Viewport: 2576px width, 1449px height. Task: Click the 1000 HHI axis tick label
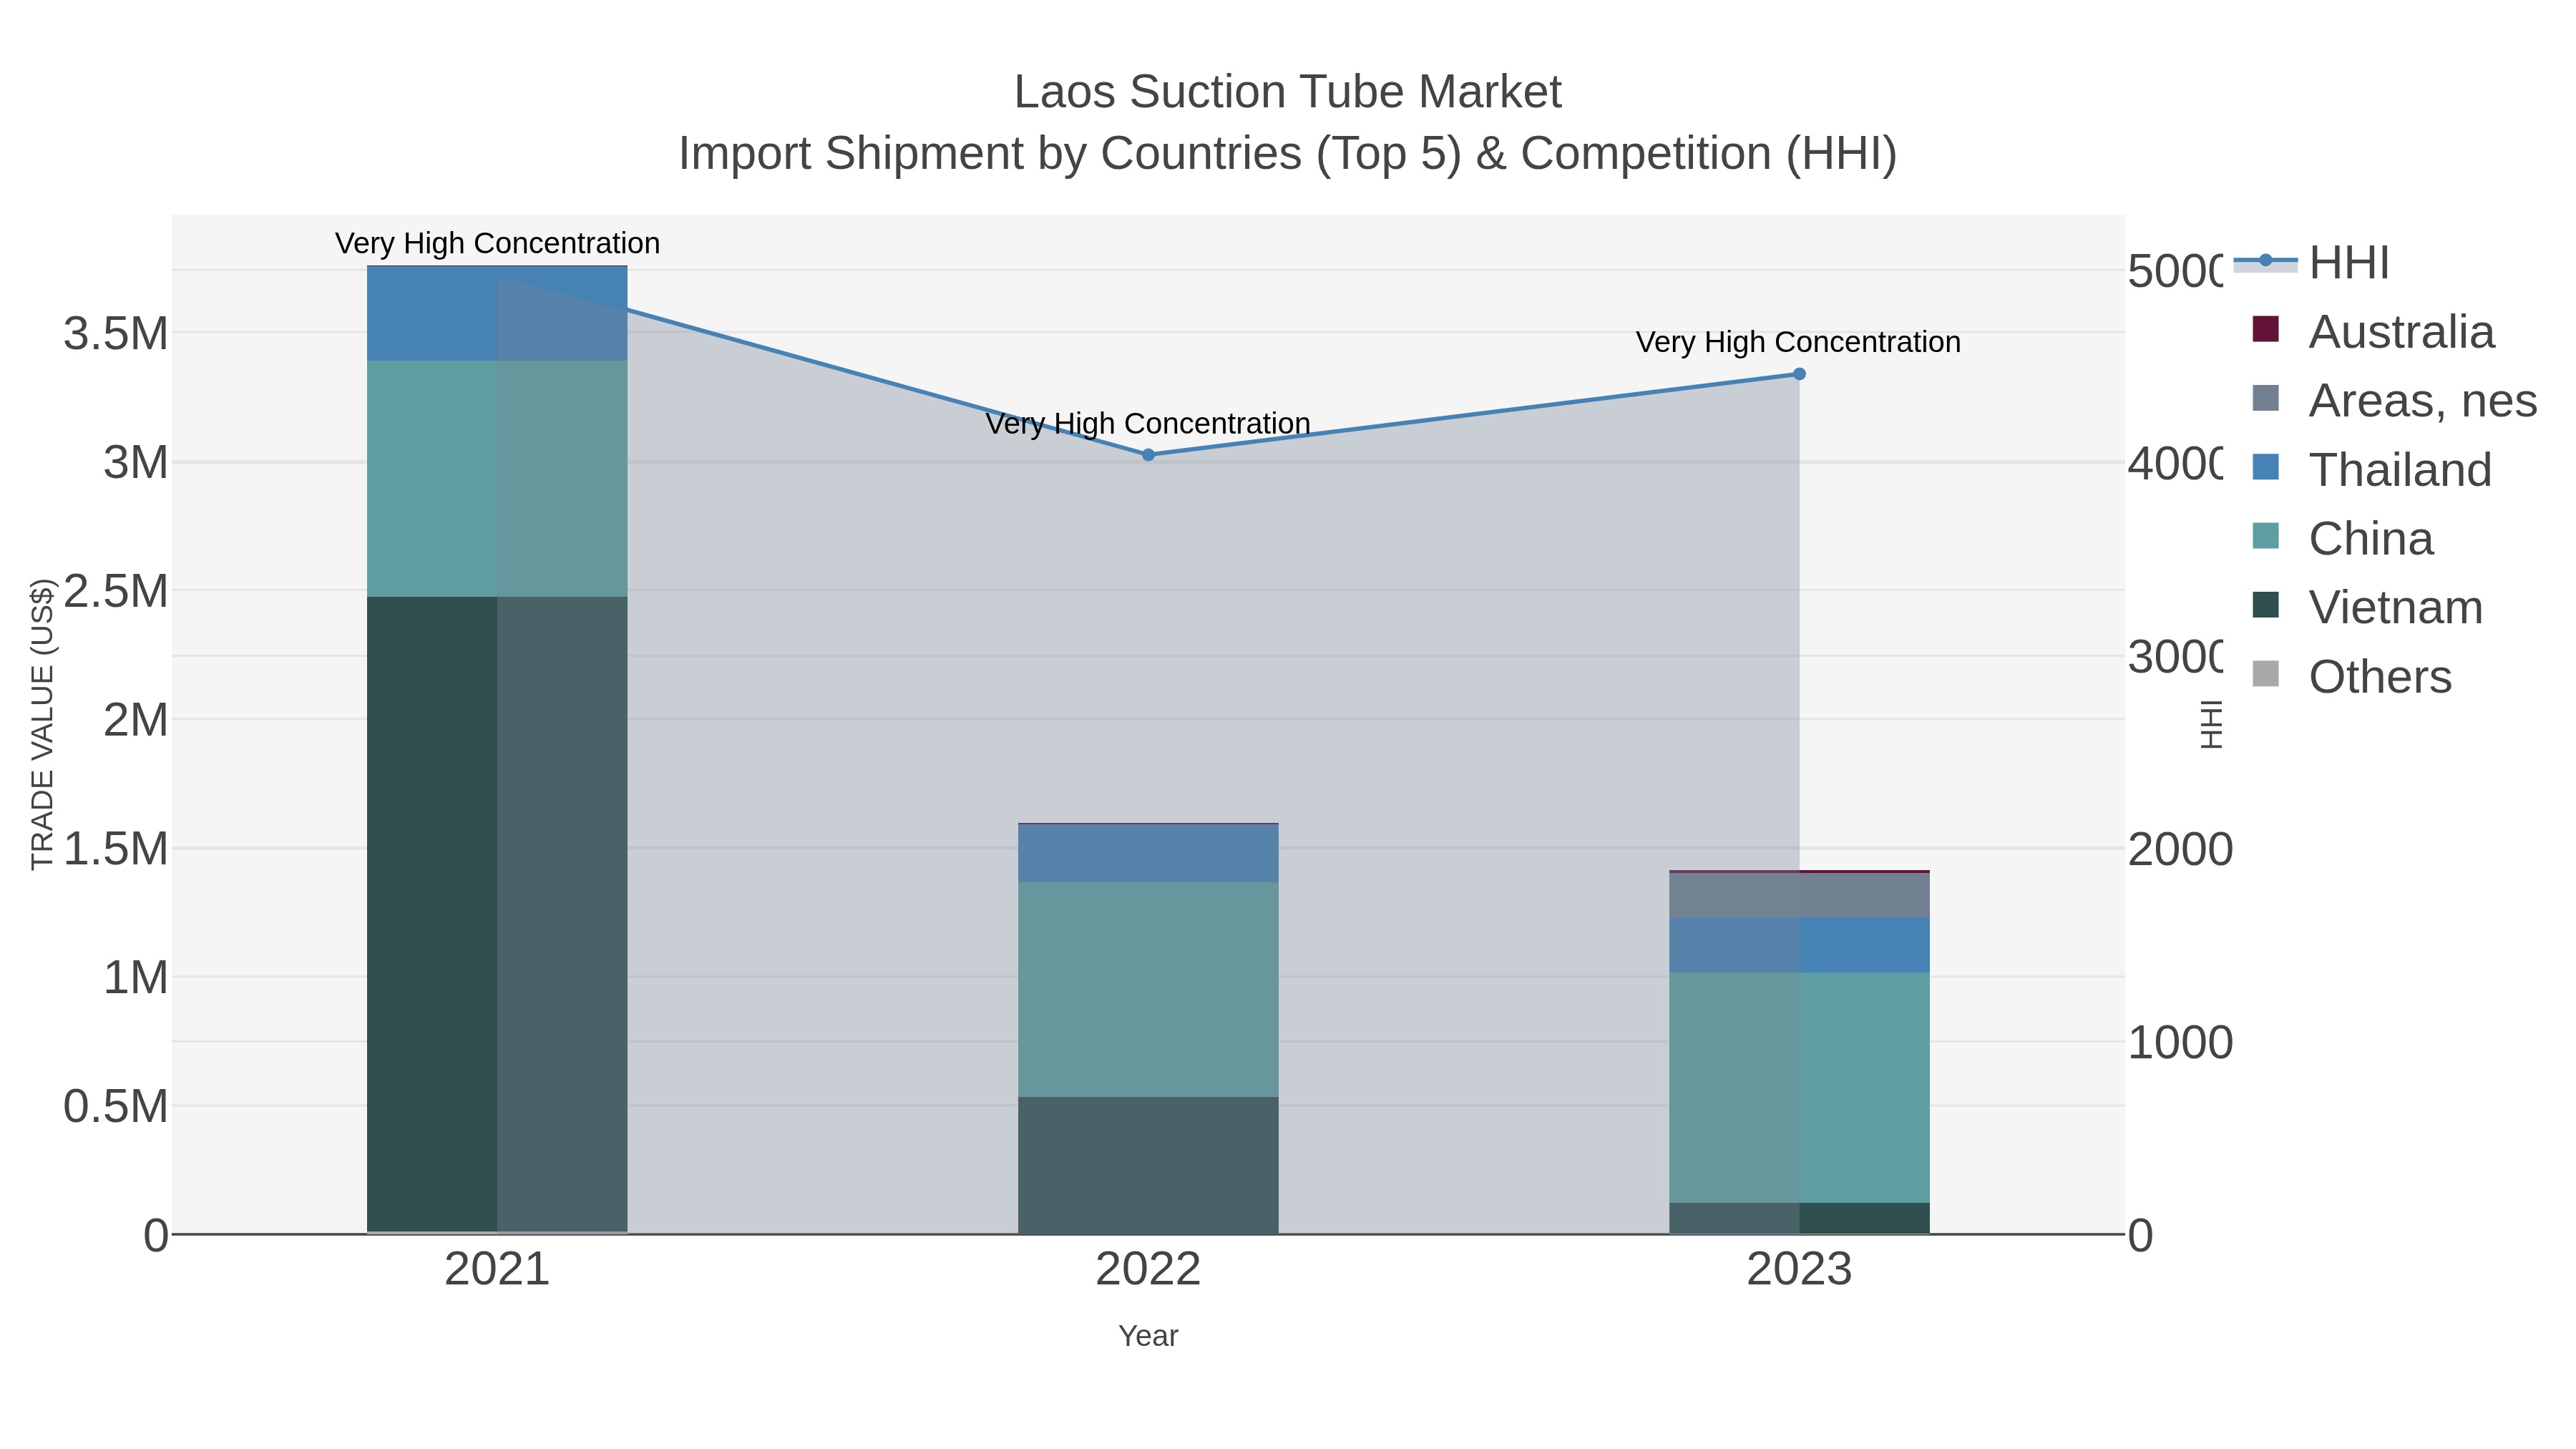click(2180, 1042)
